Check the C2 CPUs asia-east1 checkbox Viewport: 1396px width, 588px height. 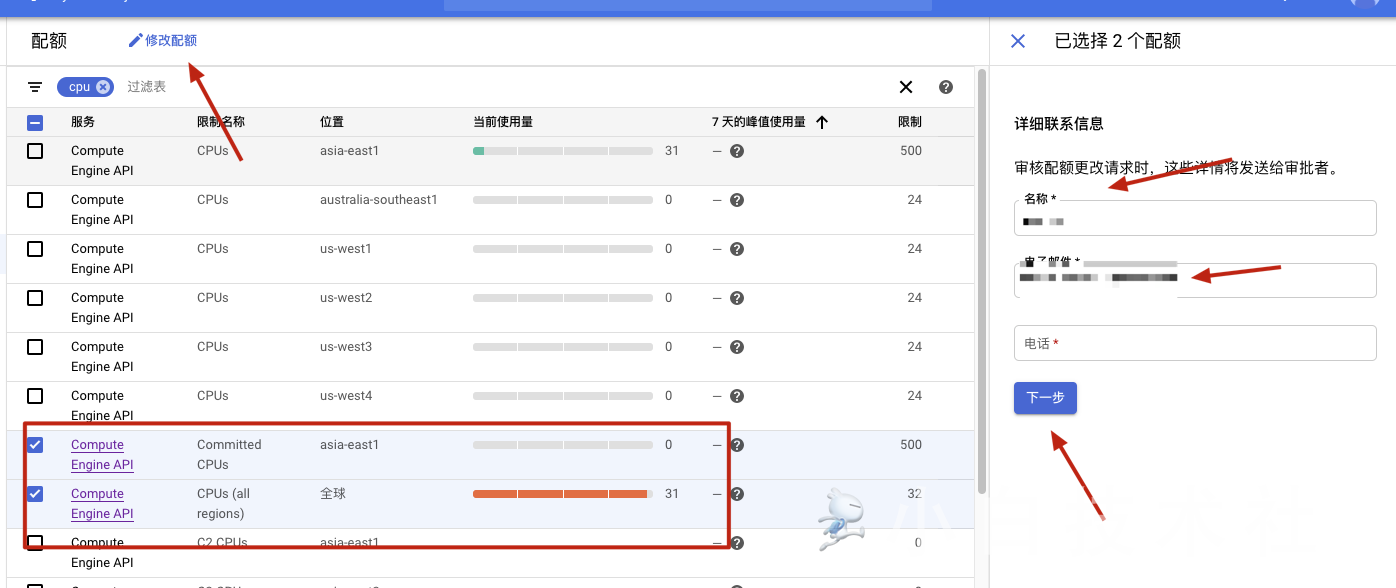pos(35,543)
